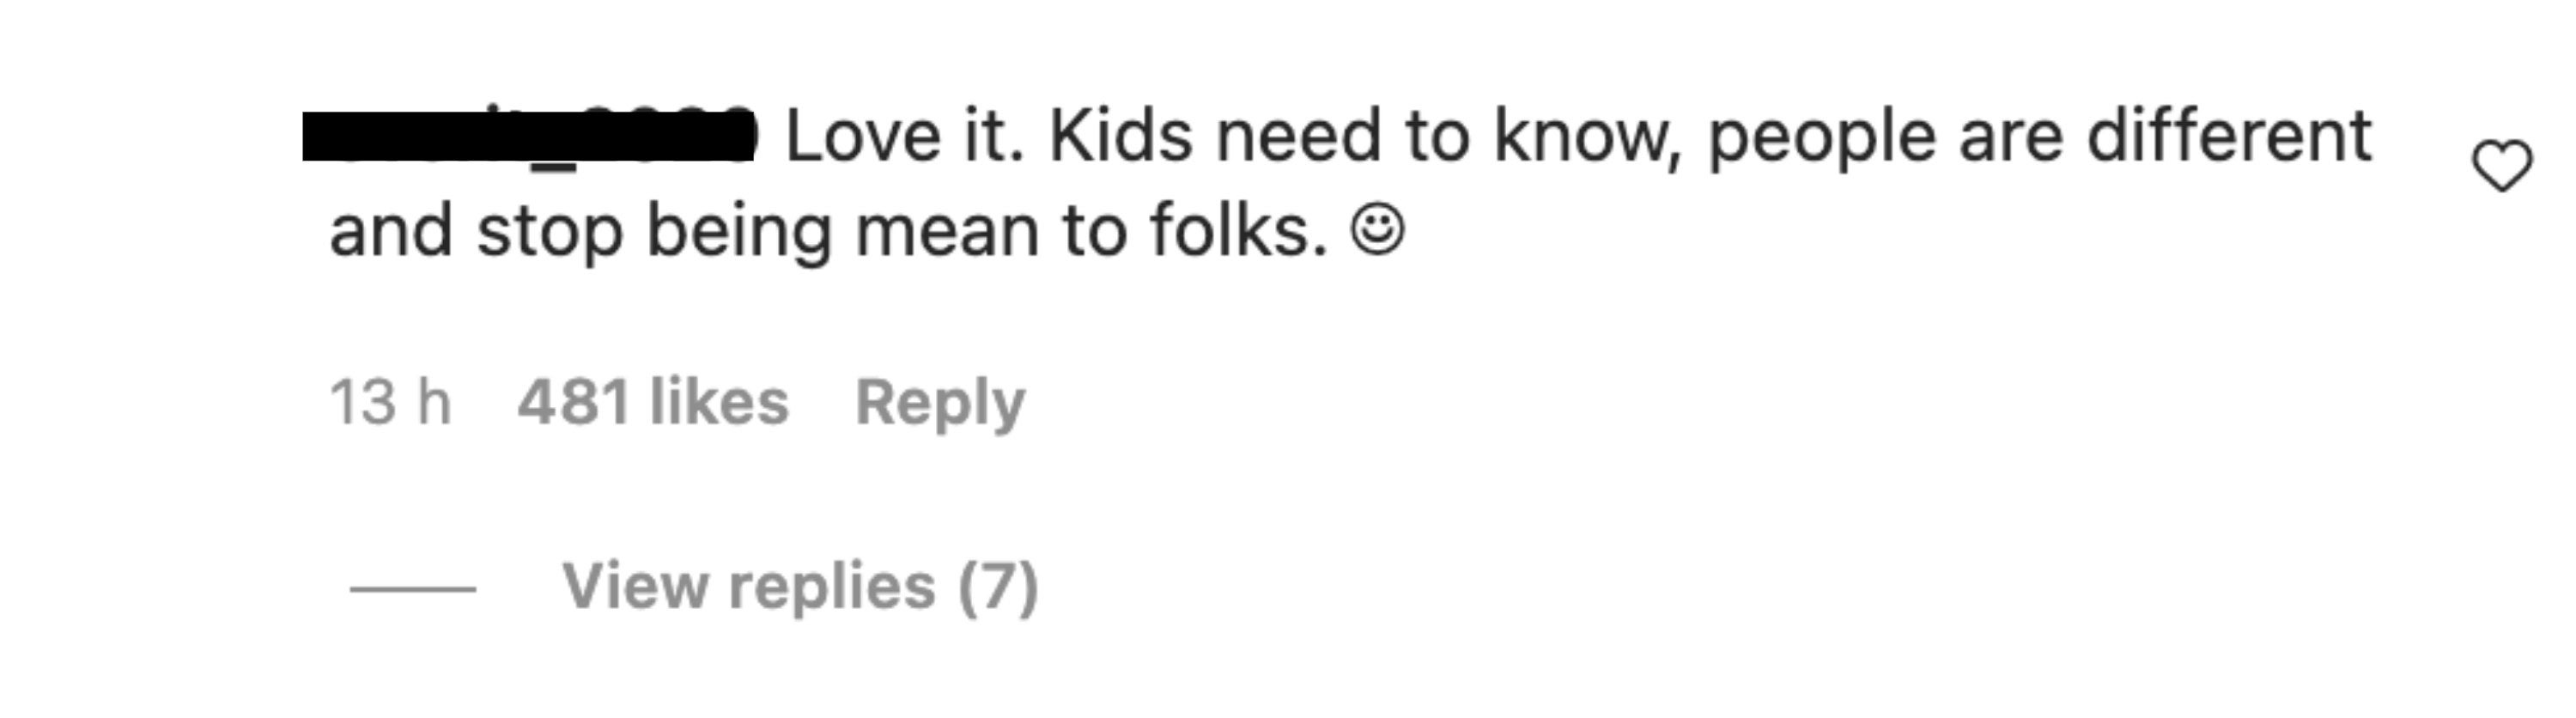Screen dimensions: 2576x718
Task: Click the word 'folks.' before the emoji
Action: [x=1239, y=231]
